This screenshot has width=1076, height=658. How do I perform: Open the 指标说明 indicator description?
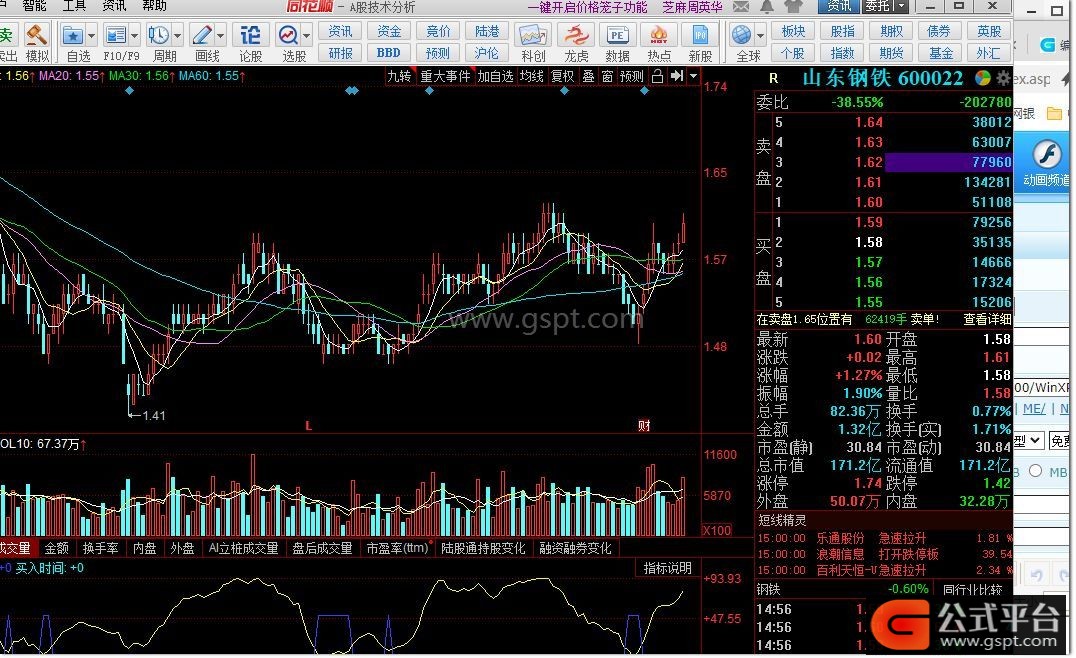[667, 568]
